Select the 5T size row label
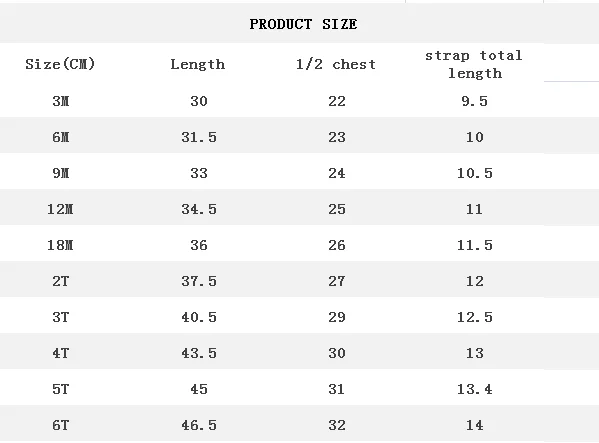599x443 pixels. 61,389
